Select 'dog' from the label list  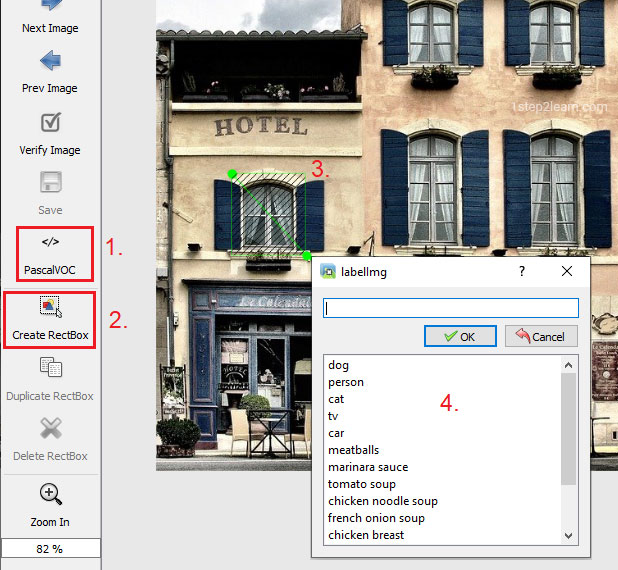(339, 365)
